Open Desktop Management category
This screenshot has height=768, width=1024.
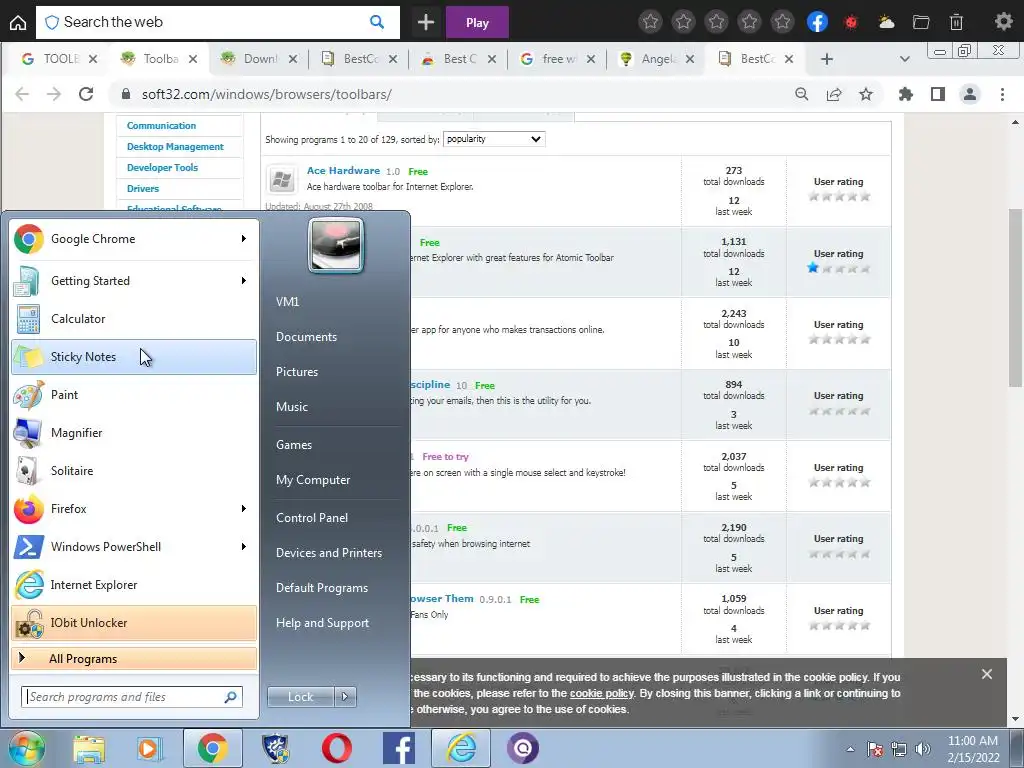175,146
